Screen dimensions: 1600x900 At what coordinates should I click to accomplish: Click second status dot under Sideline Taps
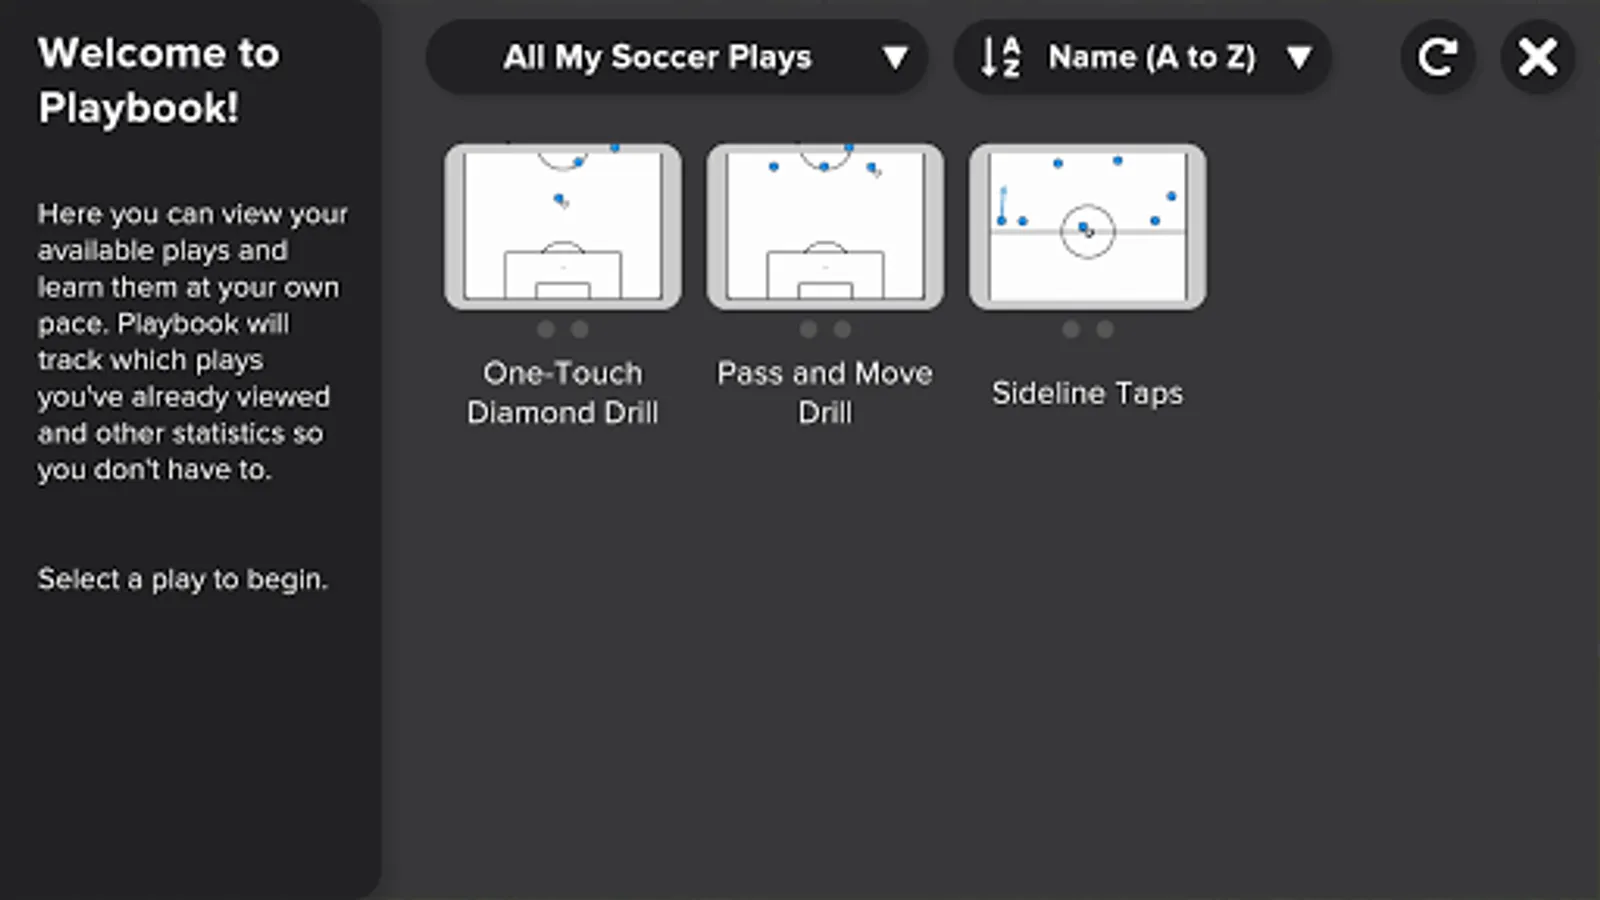[x=1105, y=329]
